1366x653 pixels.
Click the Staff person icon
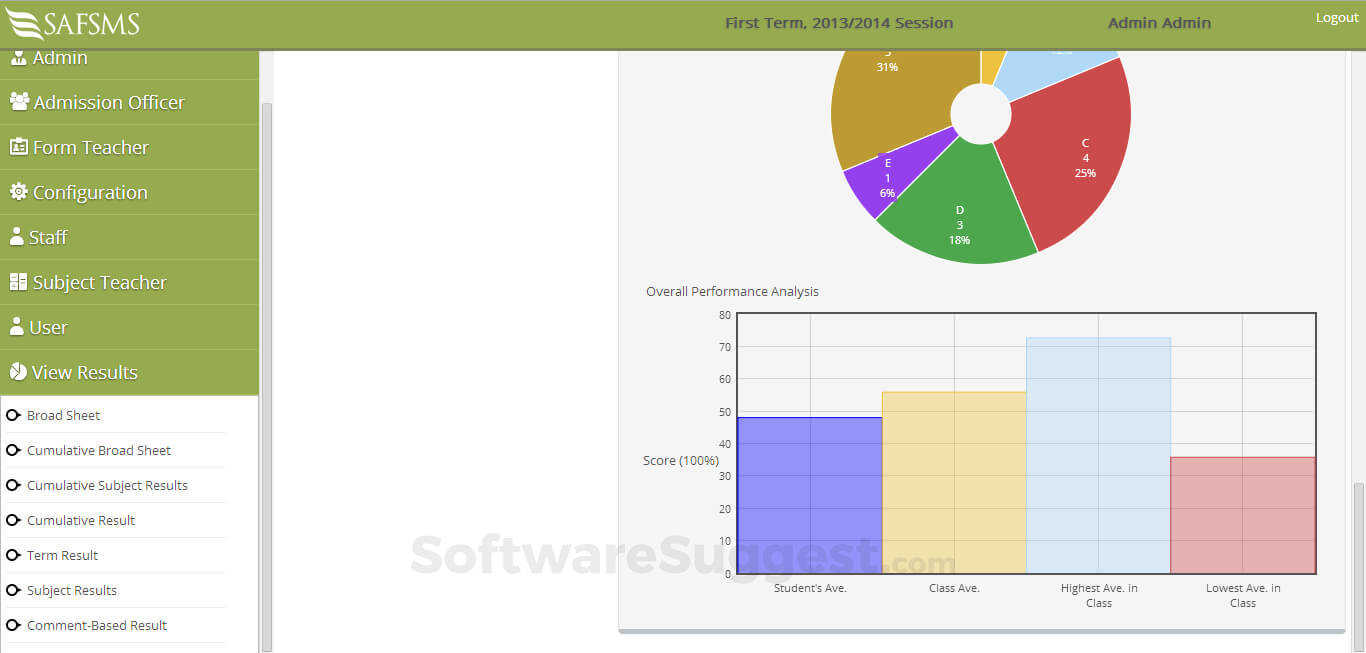coord(16,236)
